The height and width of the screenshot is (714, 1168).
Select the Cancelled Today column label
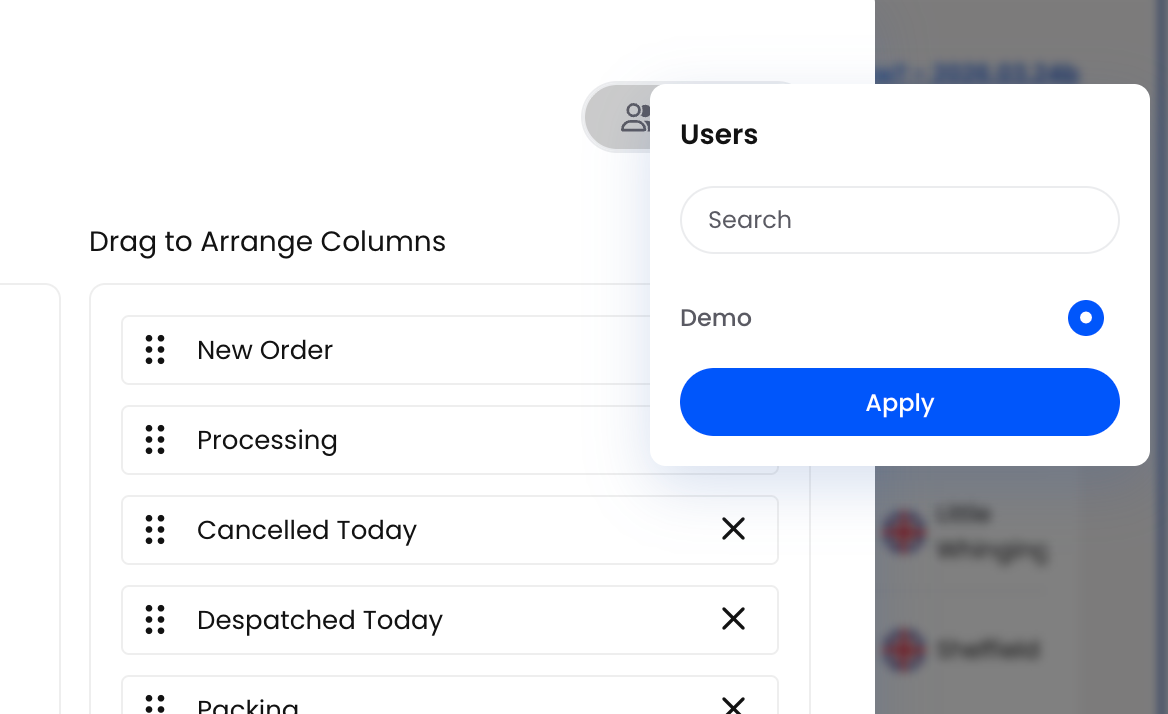pos(307,530)
